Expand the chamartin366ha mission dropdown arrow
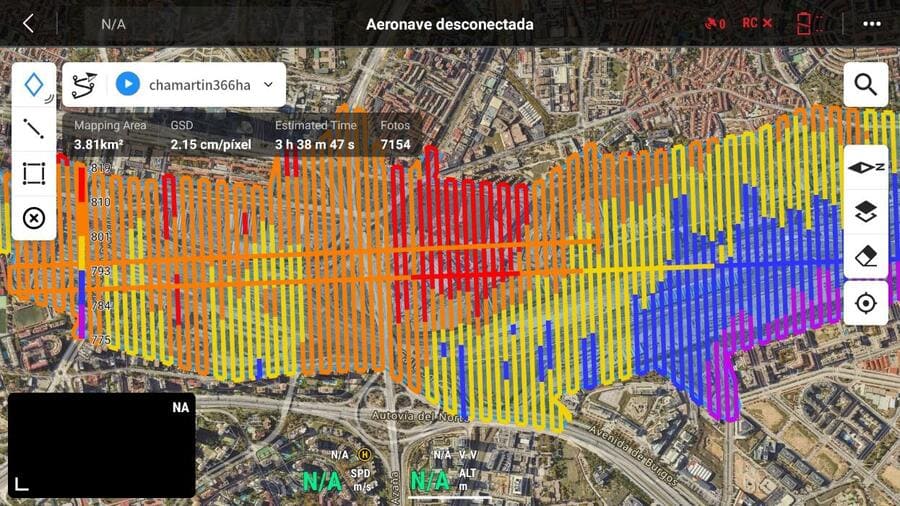The width and height of the screenshot is (900, 506). [268, 84]
